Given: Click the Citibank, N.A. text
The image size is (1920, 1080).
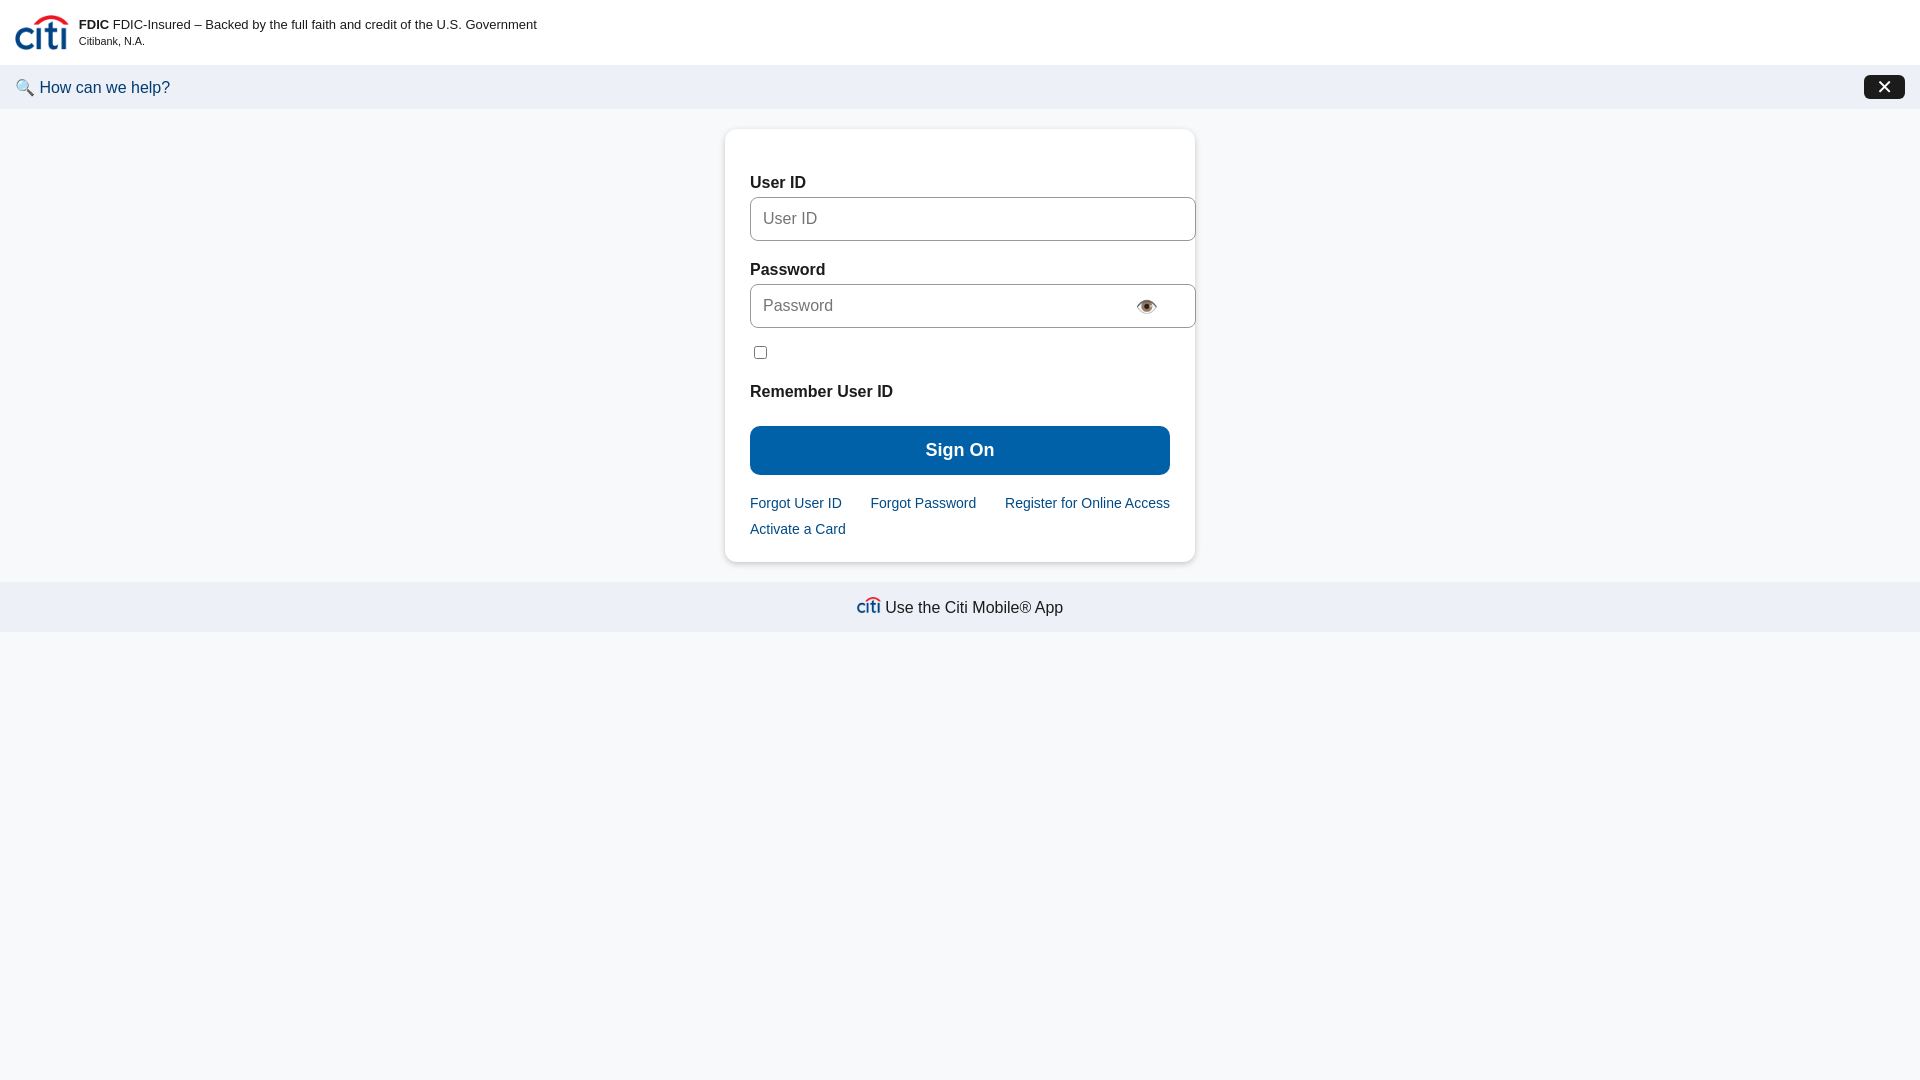Looking at the screenshot, I should [x=112, y=41].
